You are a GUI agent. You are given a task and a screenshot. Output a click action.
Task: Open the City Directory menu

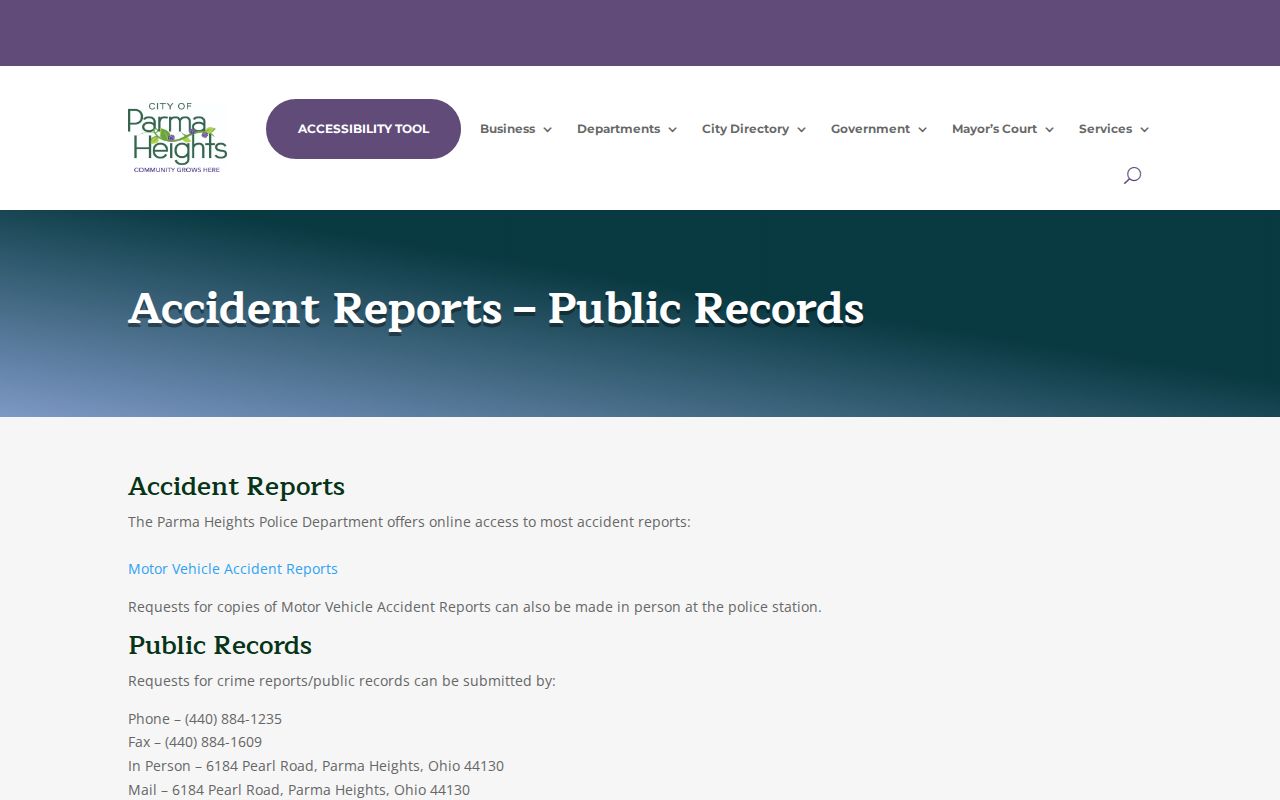754,129
